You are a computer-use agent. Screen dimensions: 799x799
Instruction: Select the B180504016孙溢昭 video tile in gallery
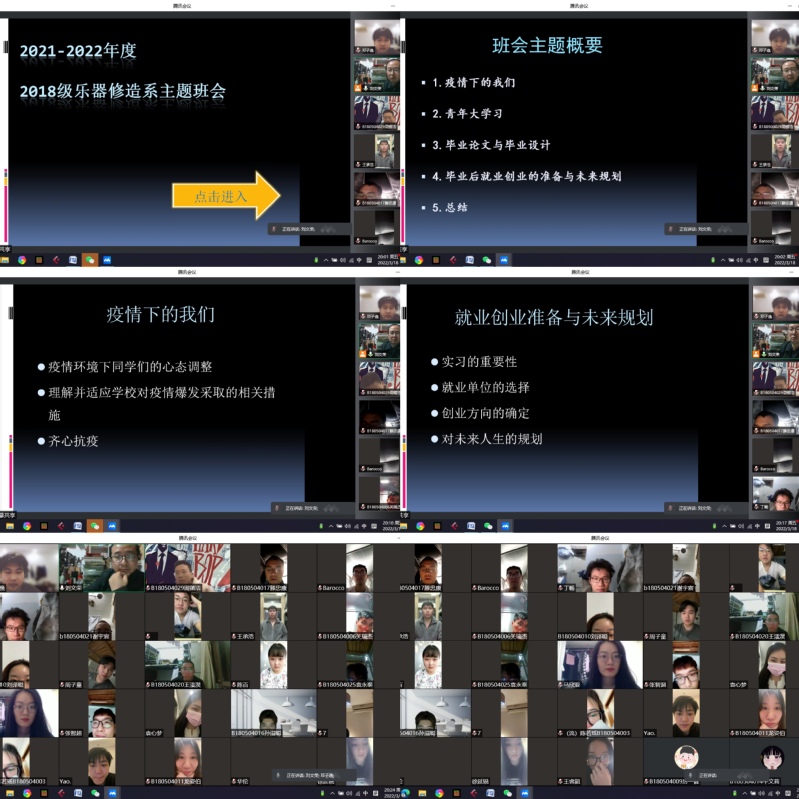point(274,714)
